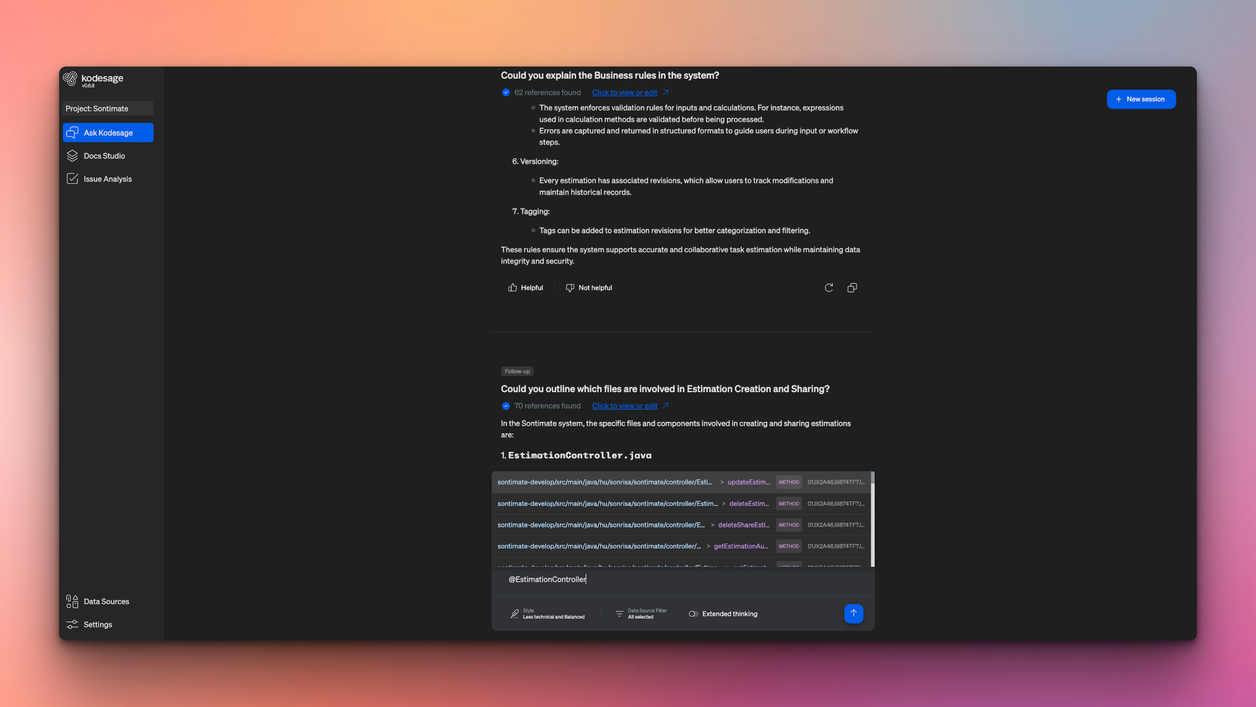Start a New session
Screen dimensions: 1256x707
tap(1141, 99)
